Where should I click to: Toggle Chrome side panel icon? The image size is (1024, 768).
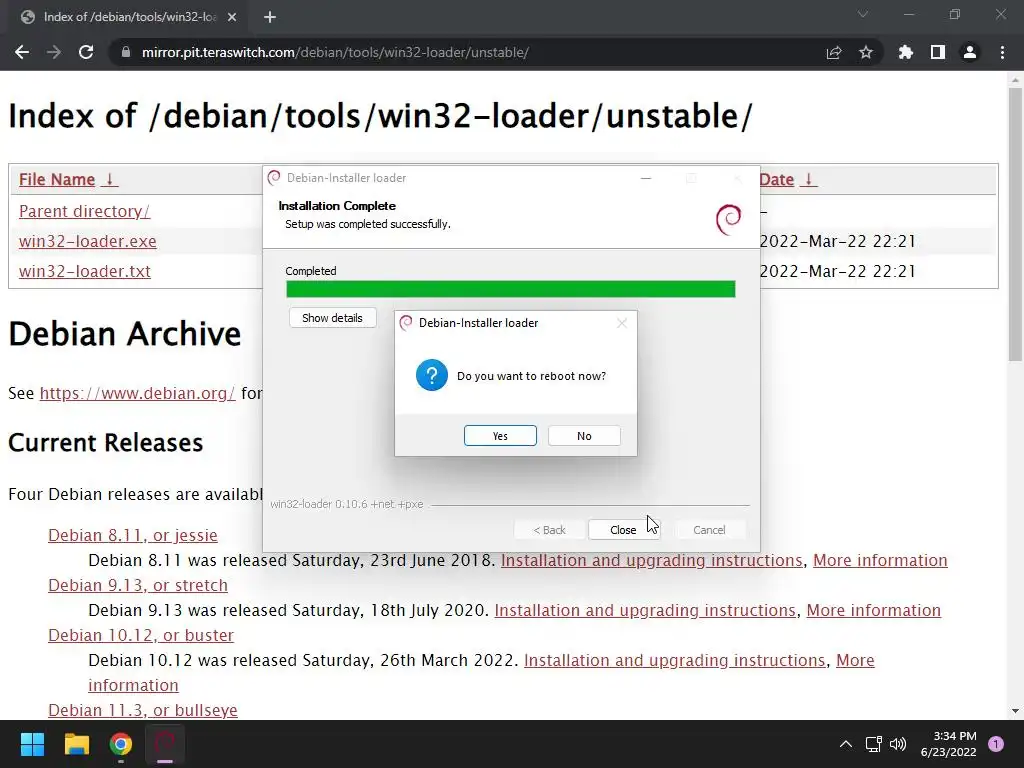click(938, 52)
